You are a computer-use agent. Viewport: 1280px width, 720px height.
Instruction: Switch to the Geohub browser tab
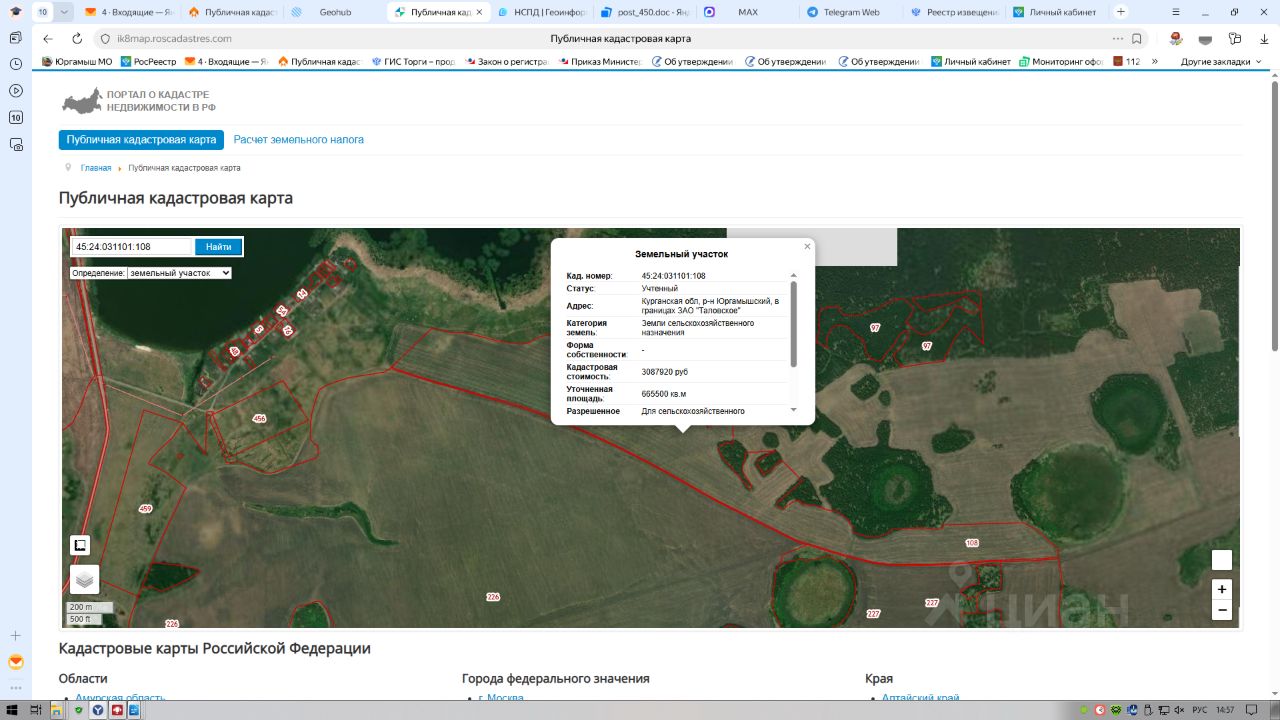point(334,12)
